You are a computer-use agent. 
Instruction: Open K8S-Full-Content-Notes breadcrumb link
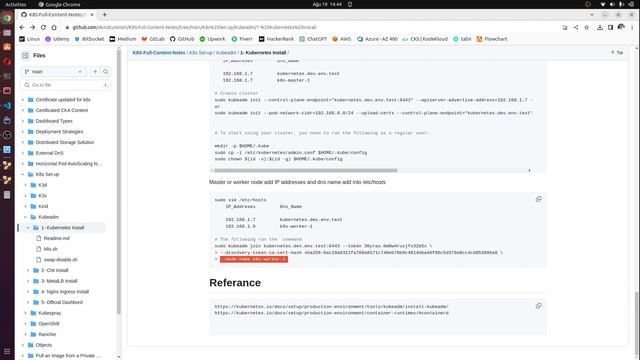coord(159,53)
